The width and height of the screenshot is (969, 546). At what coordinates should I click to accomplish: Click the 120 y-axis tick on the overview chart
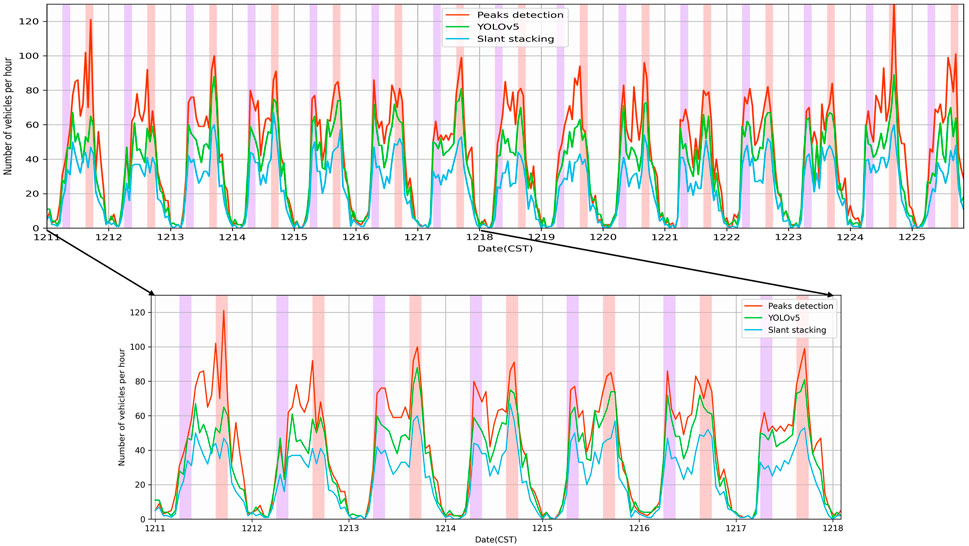[30, 21]
